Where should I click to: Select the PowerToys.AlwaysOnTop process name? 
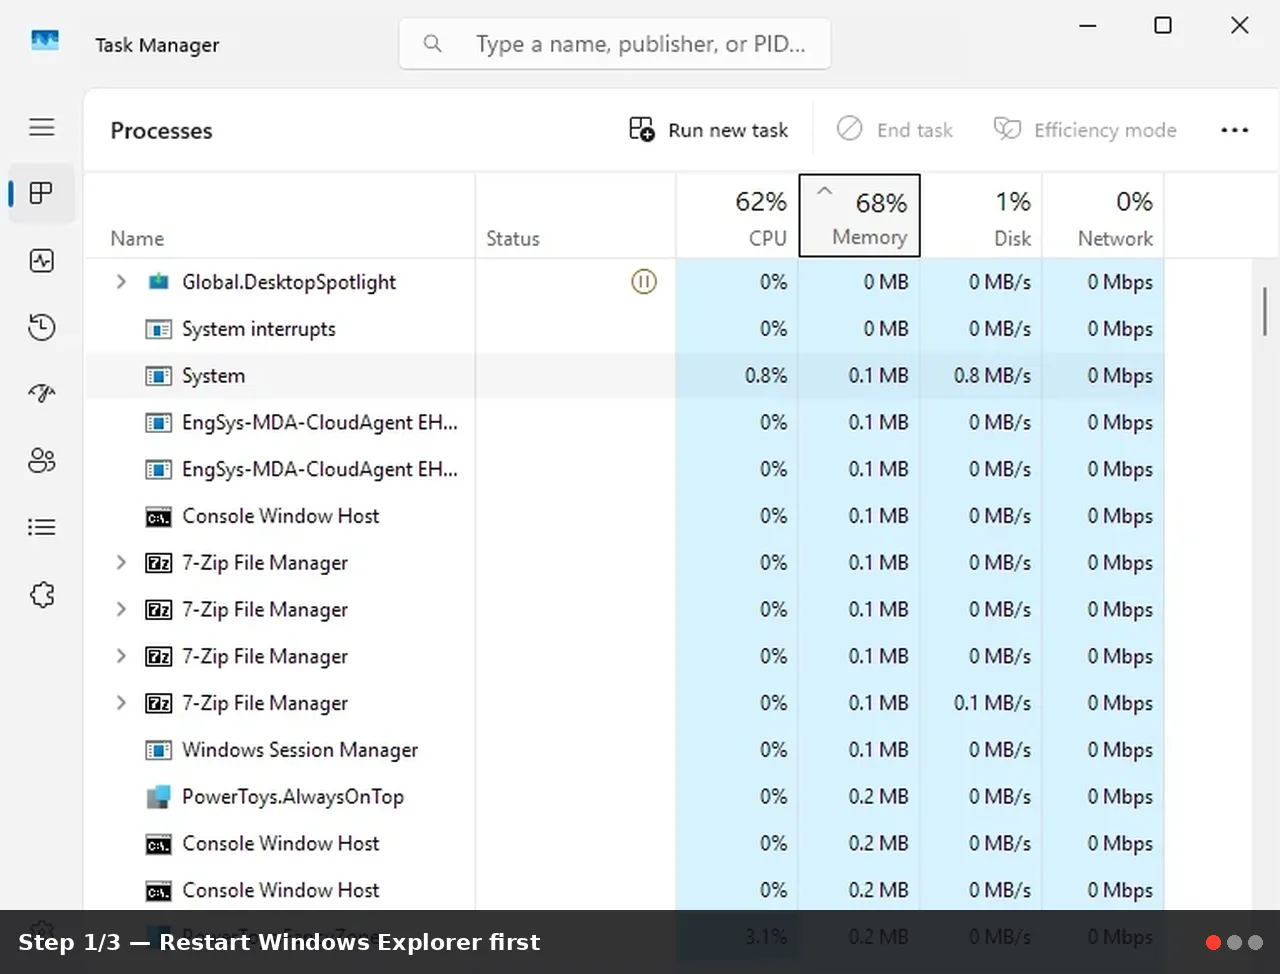(x=293, y=797)
